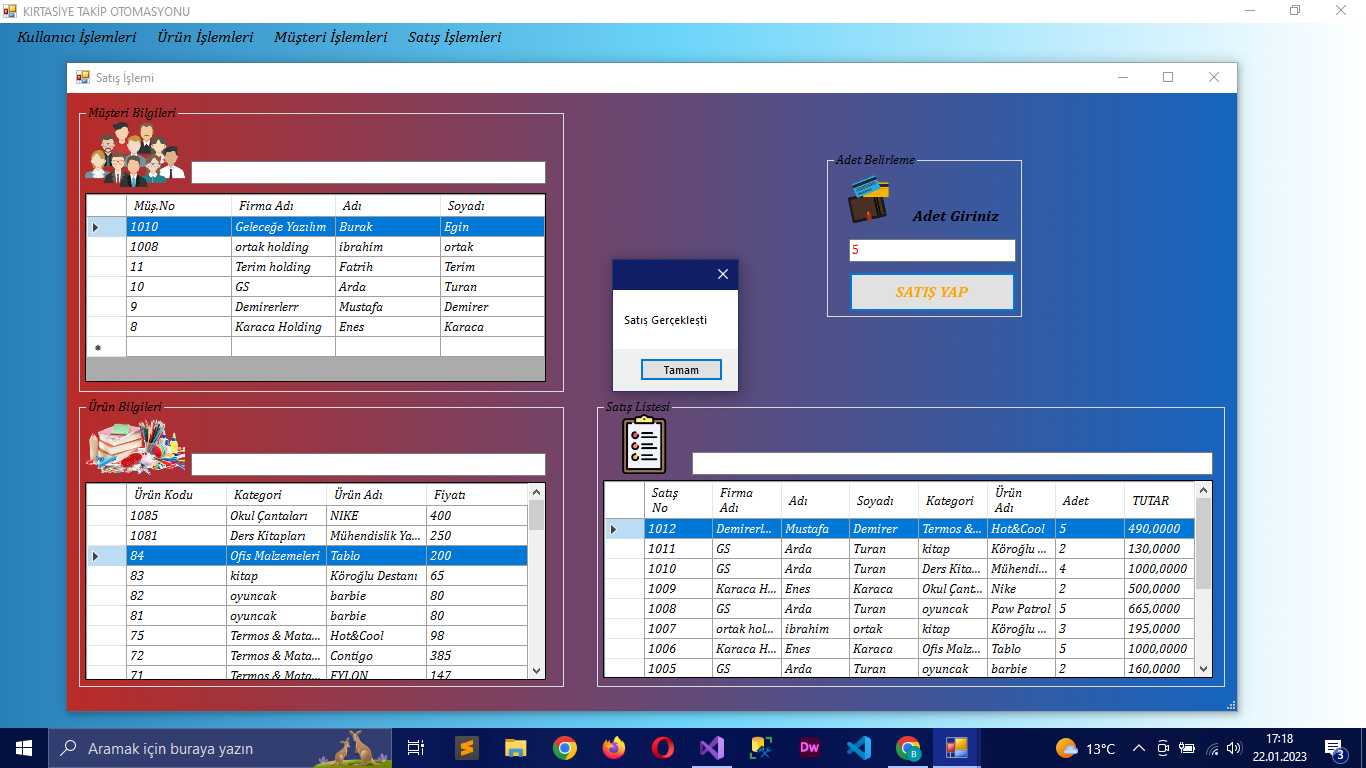Click the Müşteri Bilgileri search box
The width and height of the screenshot is (1366, 768).
click(368, 172)
